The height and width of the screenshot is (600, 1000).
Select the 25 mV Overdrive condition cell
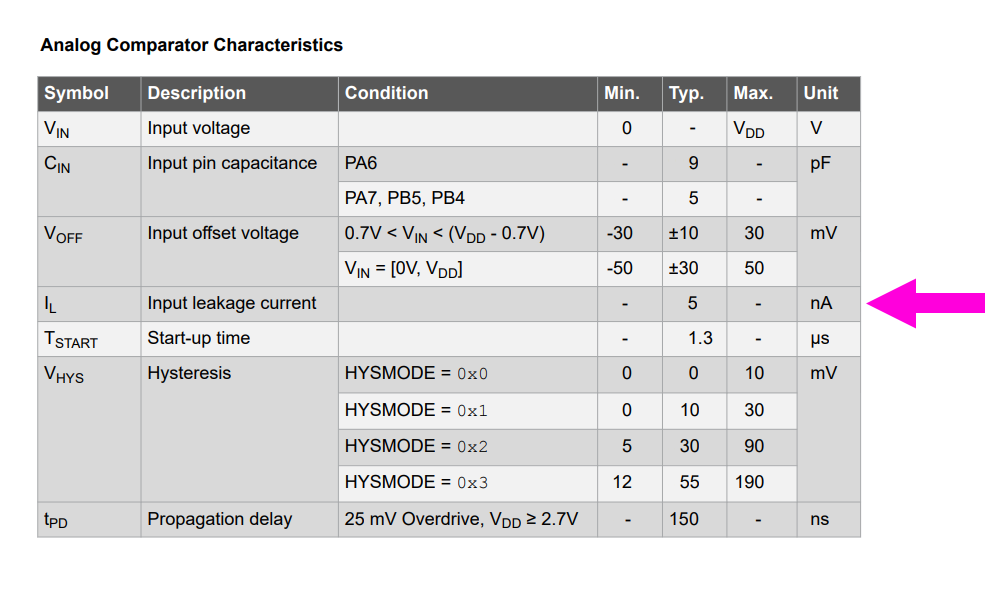467,520
